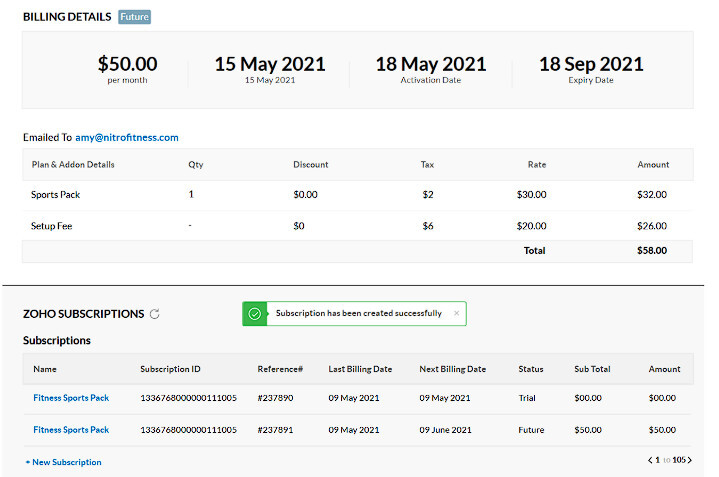Viewport: 719px width, 477px height.
Task: Select the Qty column header
Action: (195, 165)
